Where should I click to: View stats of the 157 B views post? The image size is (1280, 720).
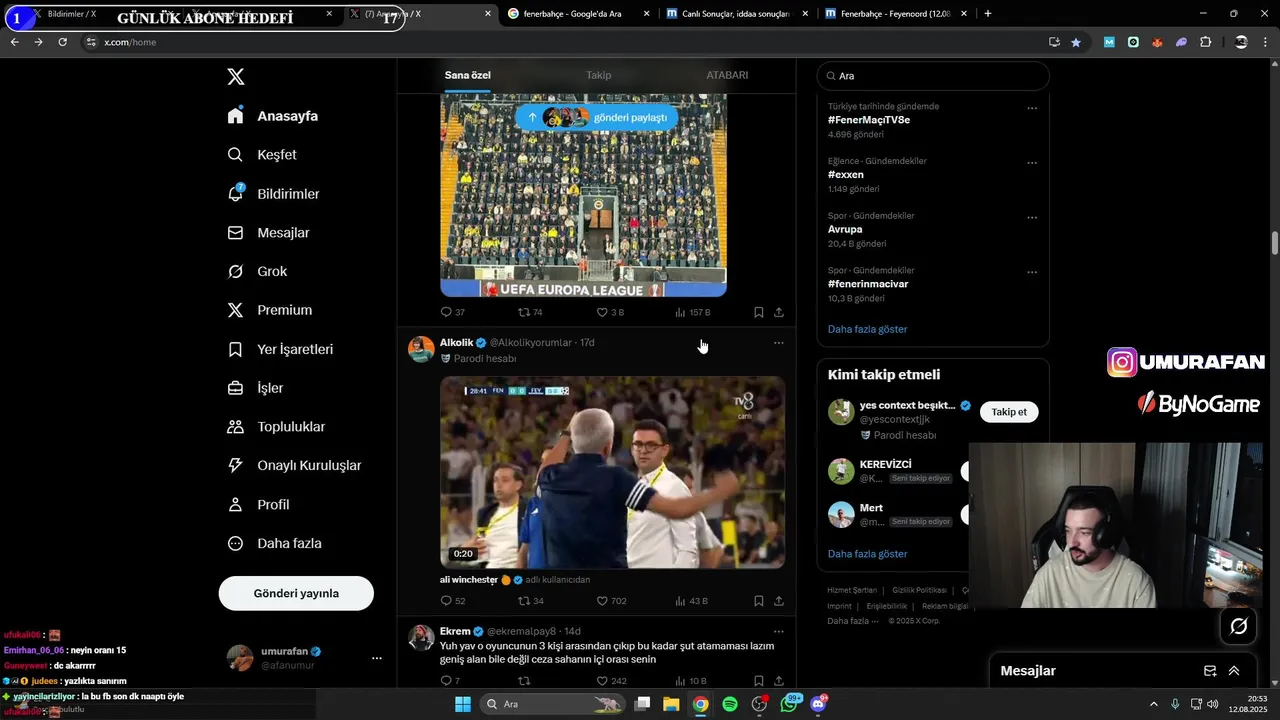point(692,312)
